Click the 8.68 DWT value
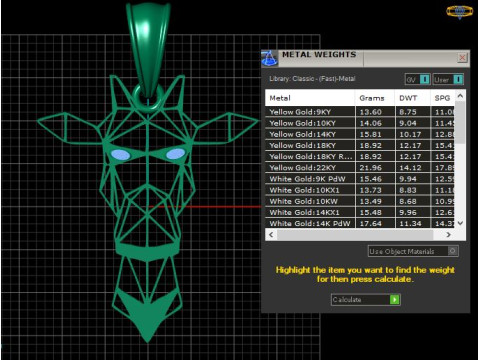 (408, 201)
